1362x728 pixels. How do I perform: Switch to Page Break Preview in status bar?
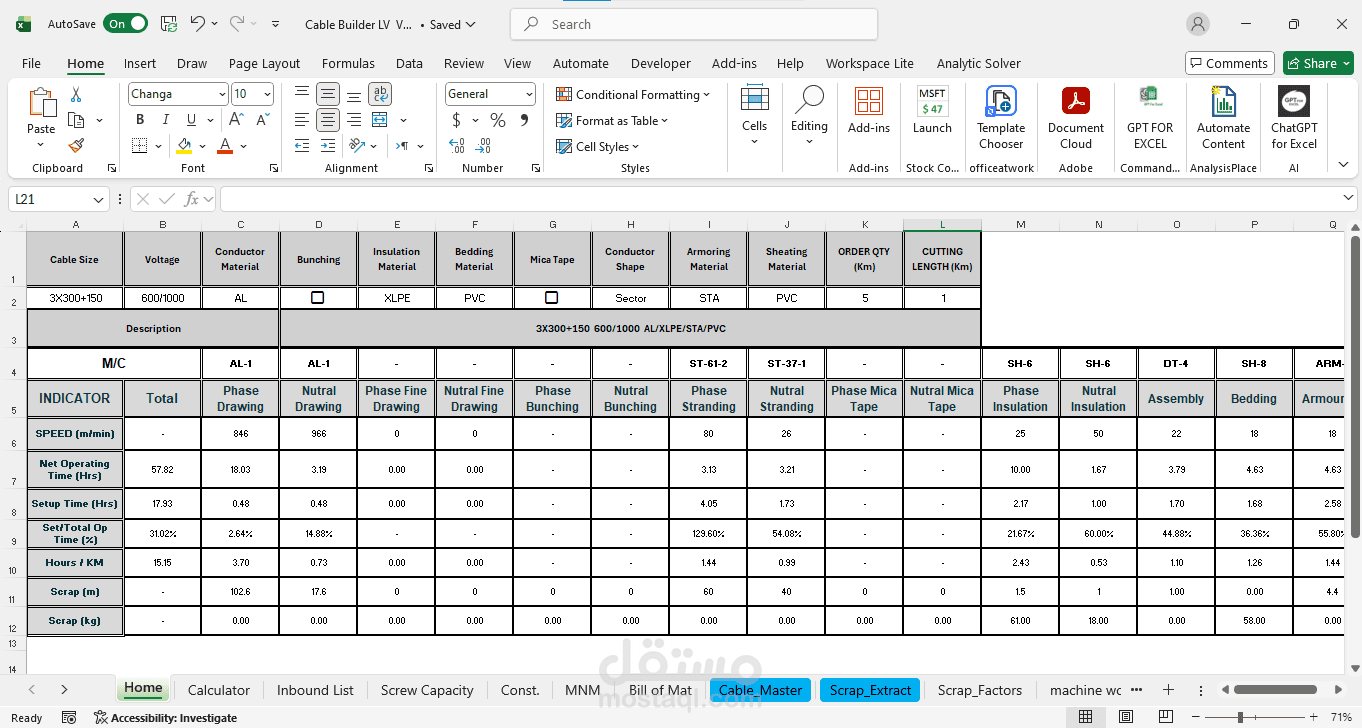pyautogui.click(x=1166, y=717)
